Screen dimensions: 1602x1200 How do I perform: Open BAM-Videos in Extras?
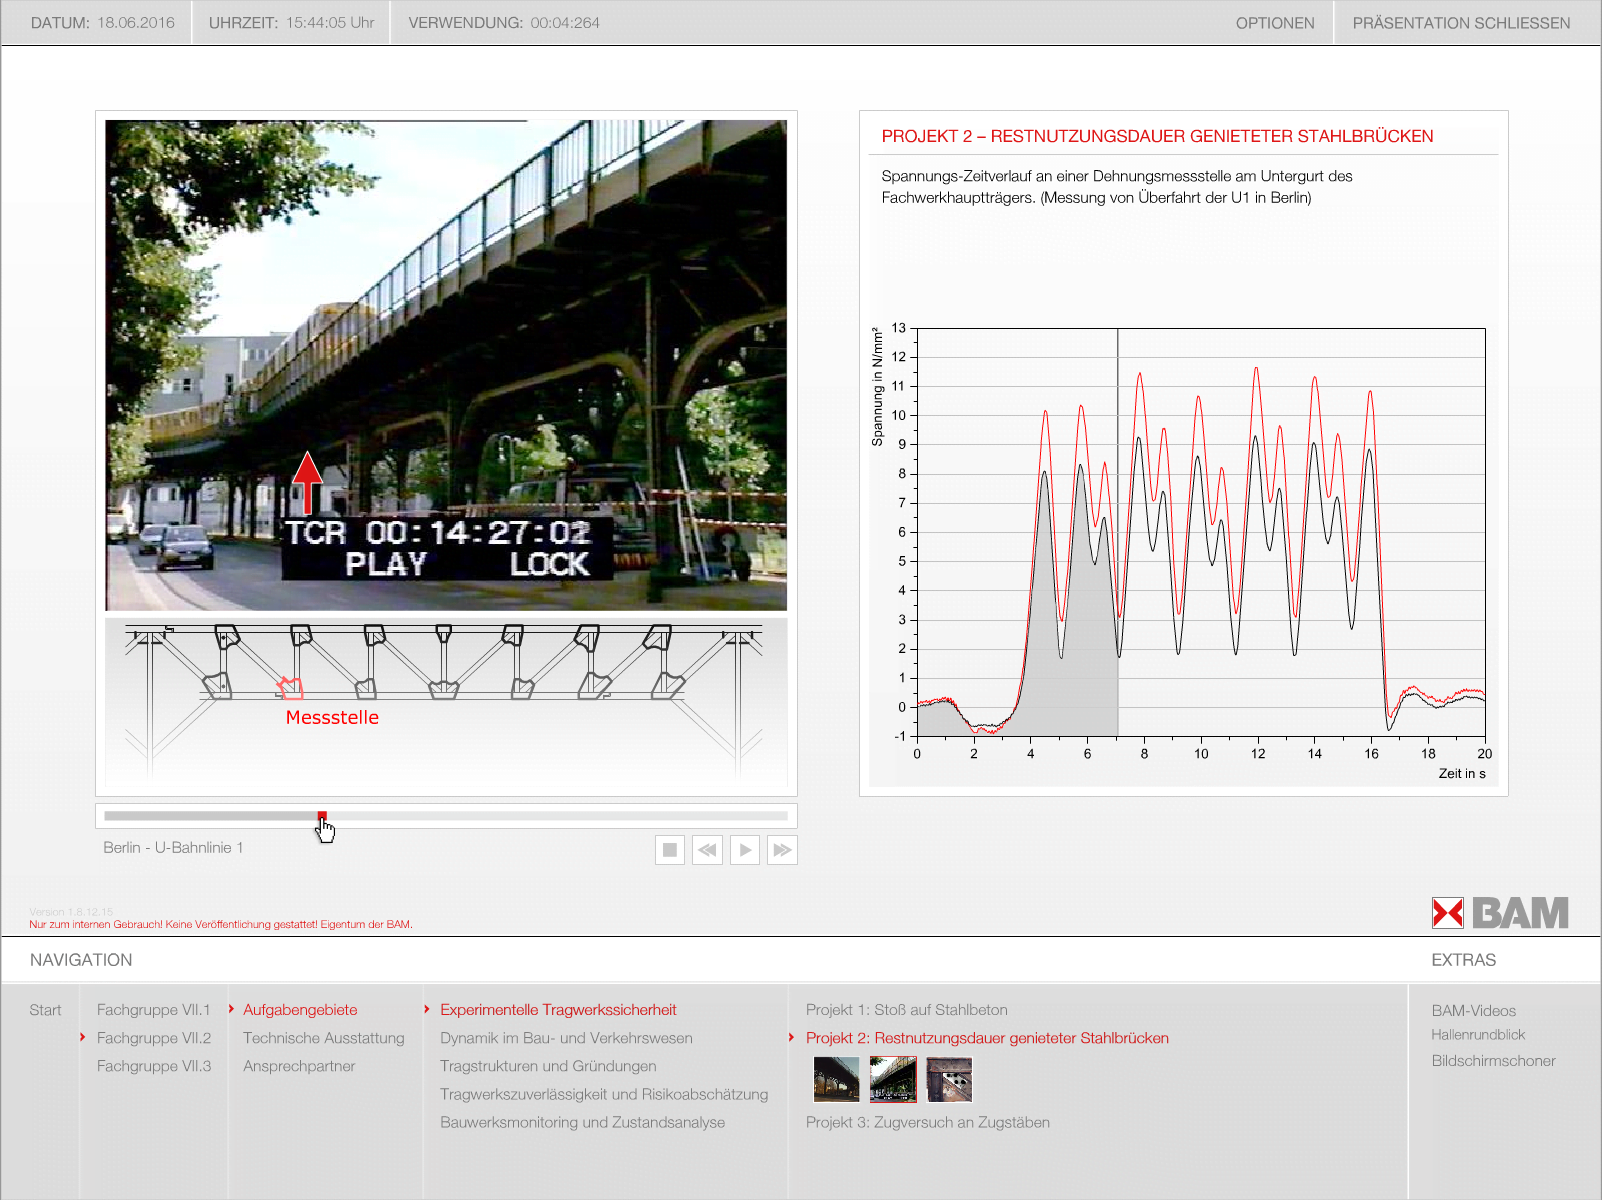(x=1473, y=1011)
